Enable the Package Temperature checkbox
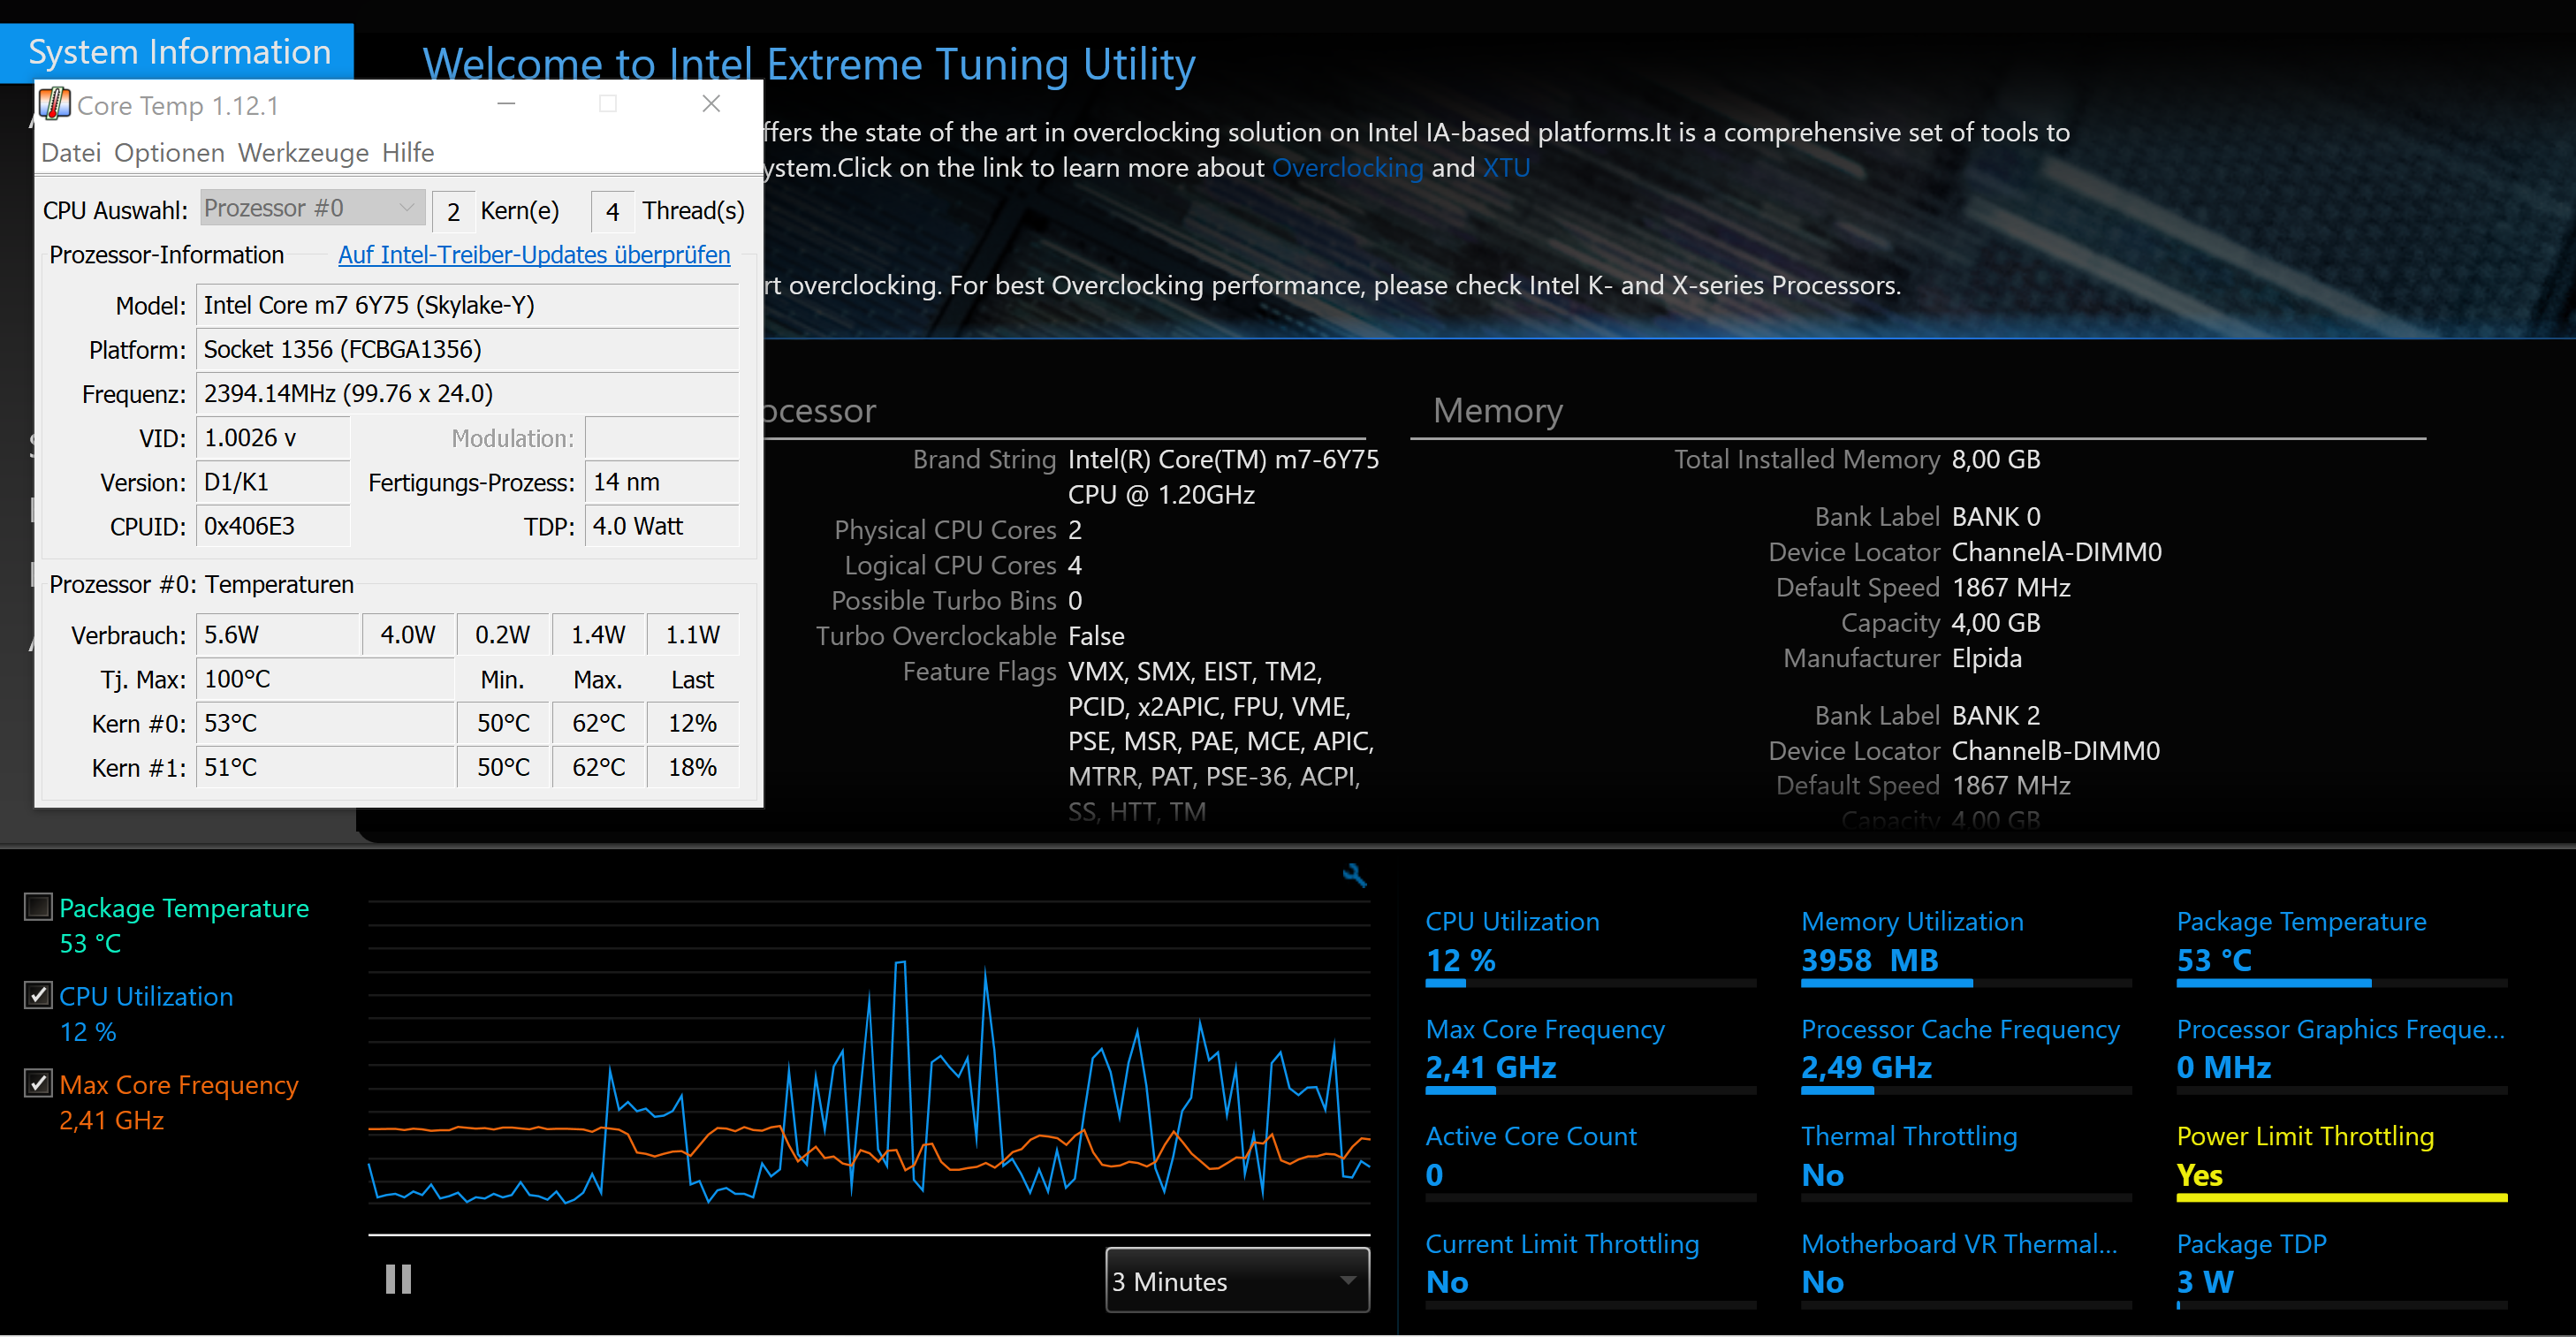The image size is (2576, 1337). pyautogui.click(x=38, y=907)
